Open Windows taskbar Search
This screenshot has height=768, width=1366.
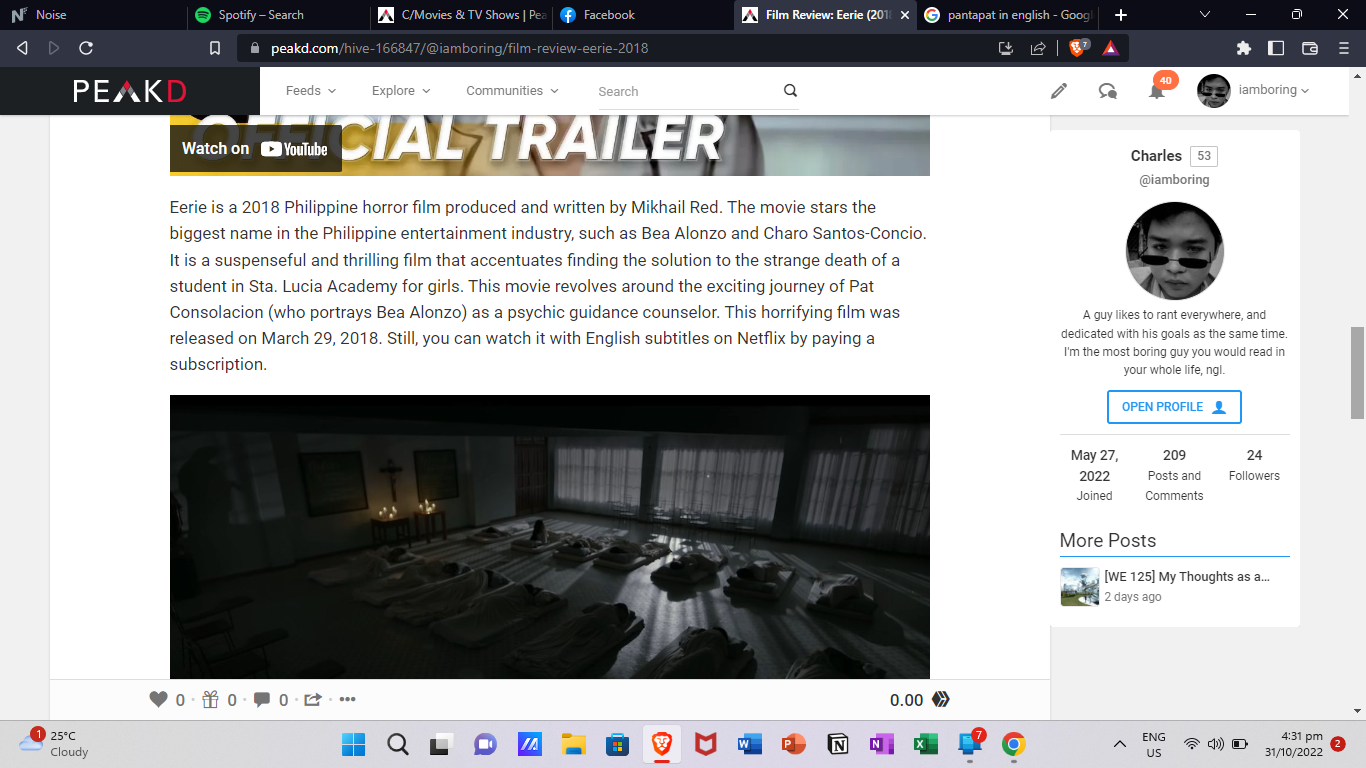(397, 744)
